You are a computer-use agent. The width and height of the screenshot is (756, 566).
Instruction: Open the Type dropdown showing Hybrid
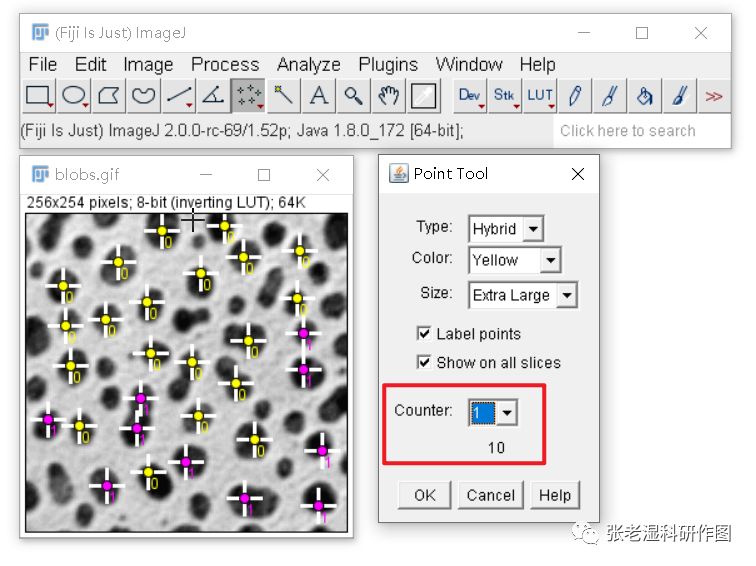[506, 228]
